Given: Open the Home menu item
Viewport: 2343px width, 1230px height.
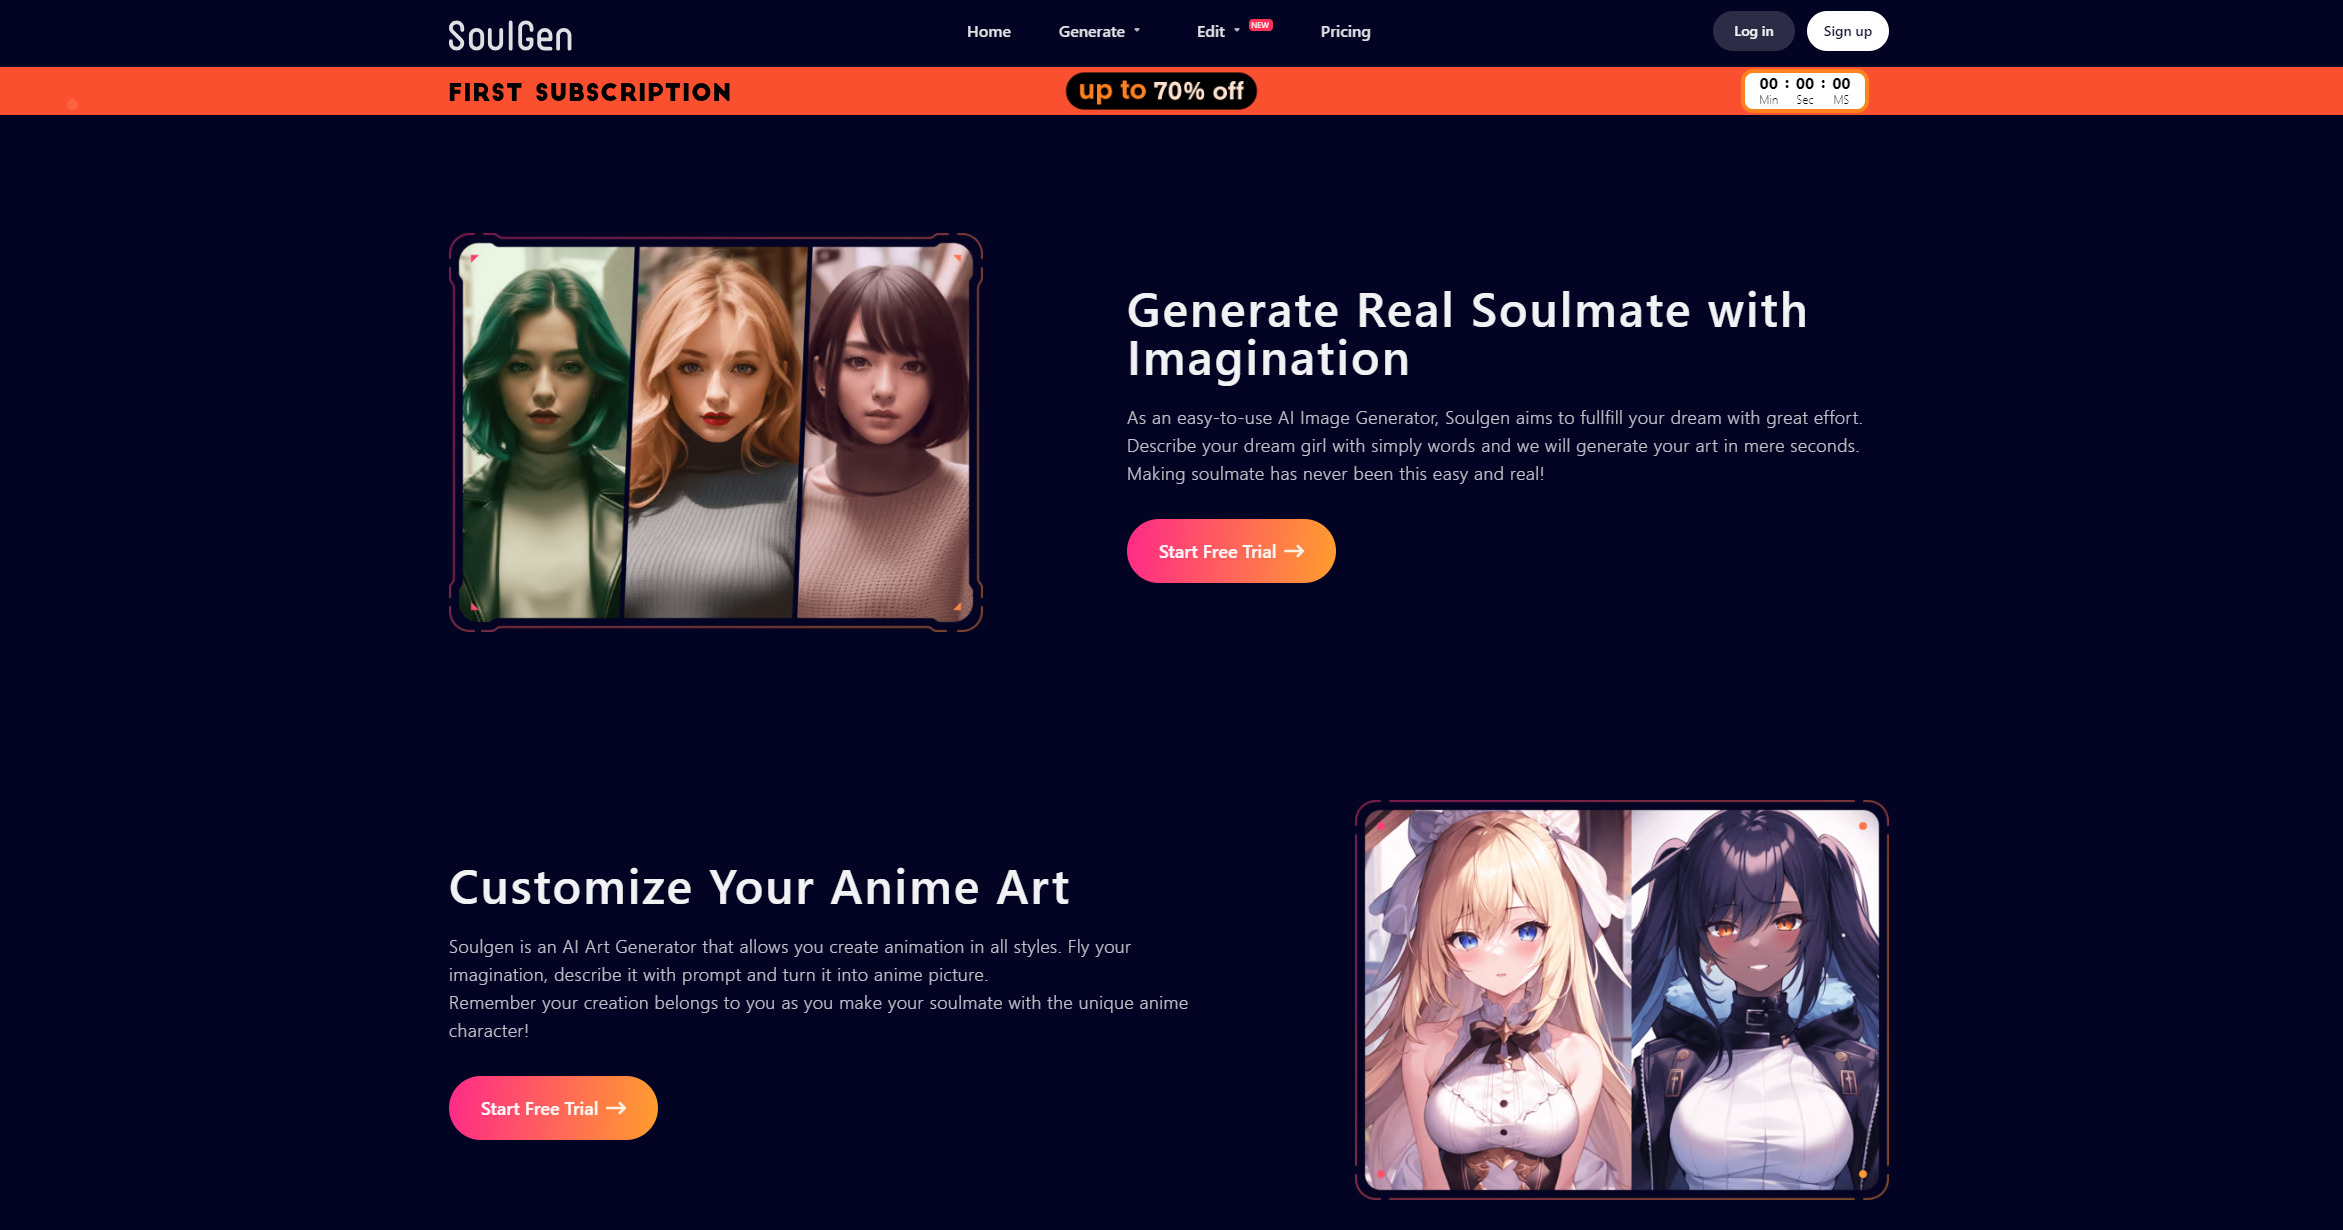Looking at the screenshot, I should (987, 31).
